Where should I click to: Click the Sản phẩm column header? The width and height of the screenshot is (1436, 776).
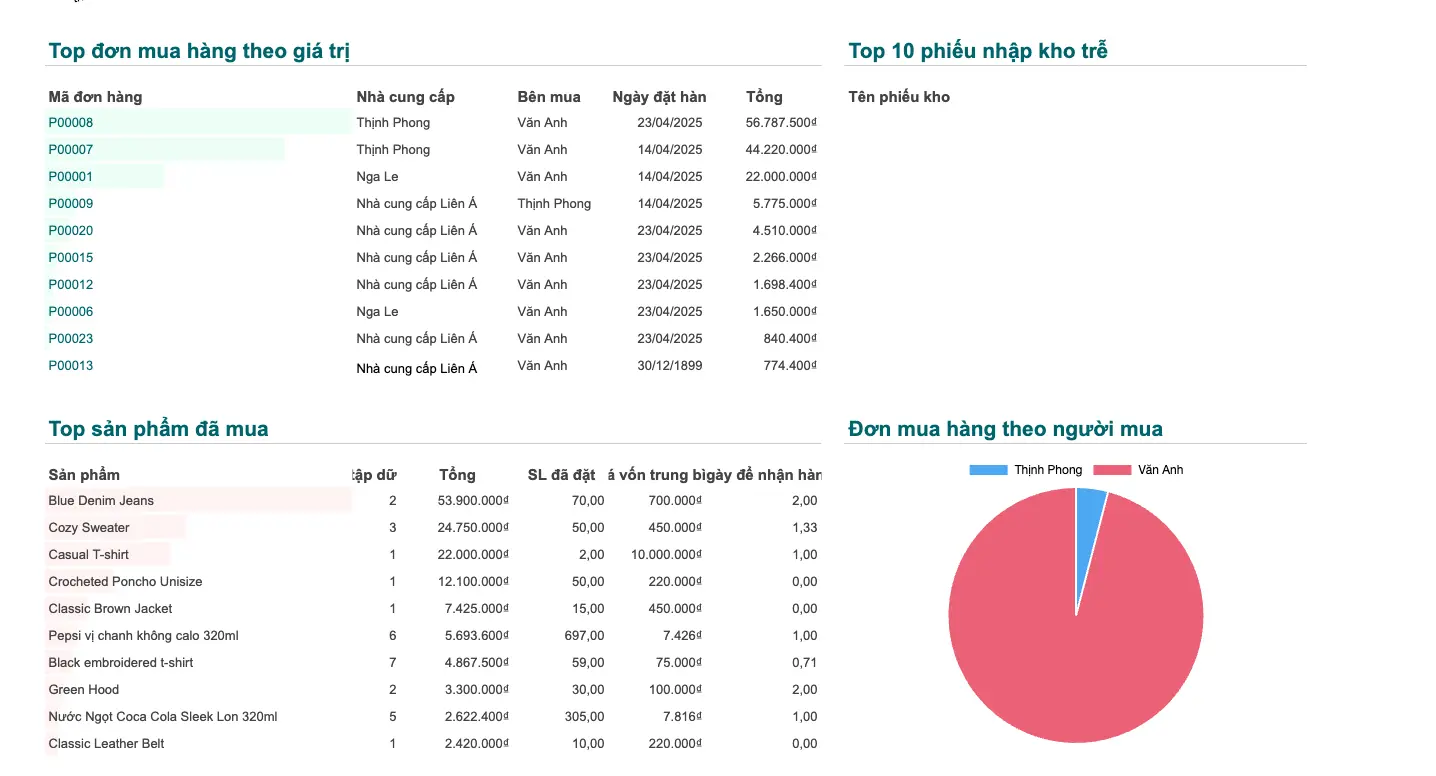click(84, 475)
